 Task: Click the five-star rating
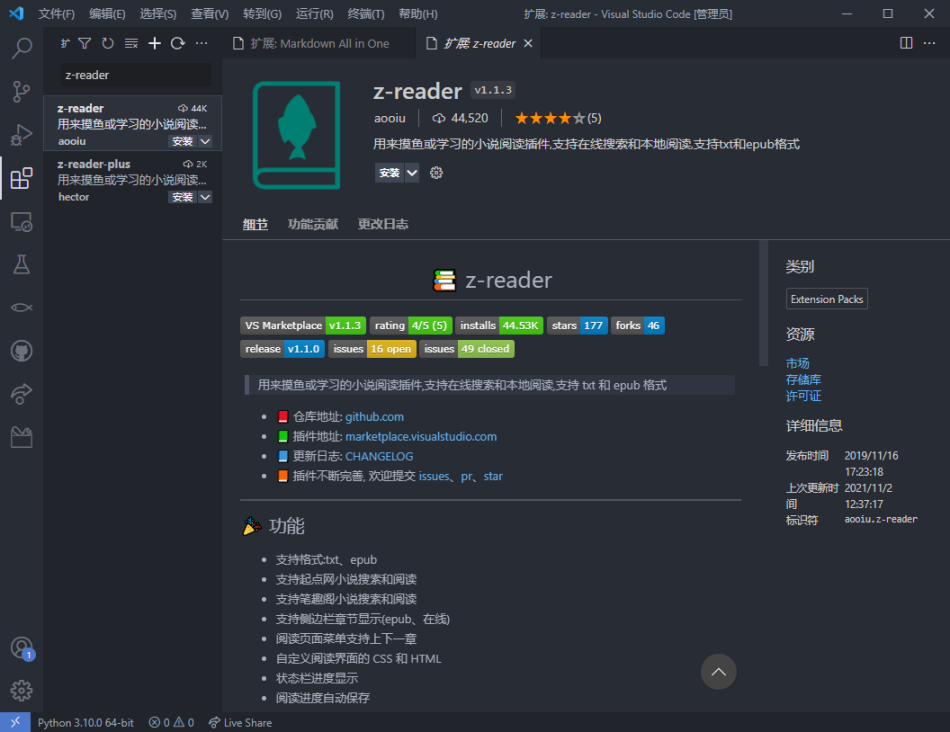pos(557,118)
